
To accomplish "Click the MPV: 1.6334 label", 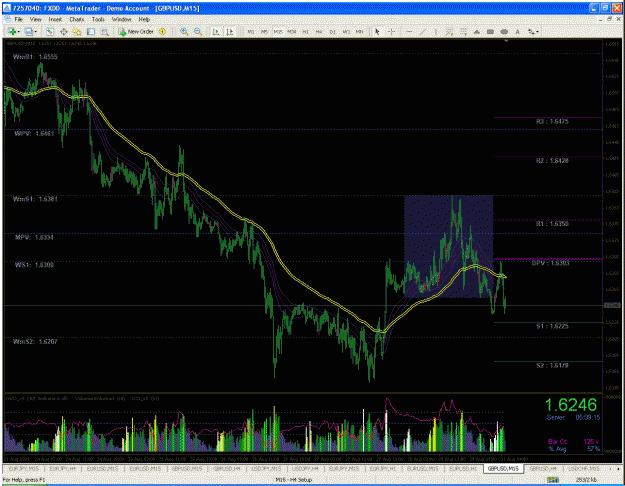I will point(34,238).
